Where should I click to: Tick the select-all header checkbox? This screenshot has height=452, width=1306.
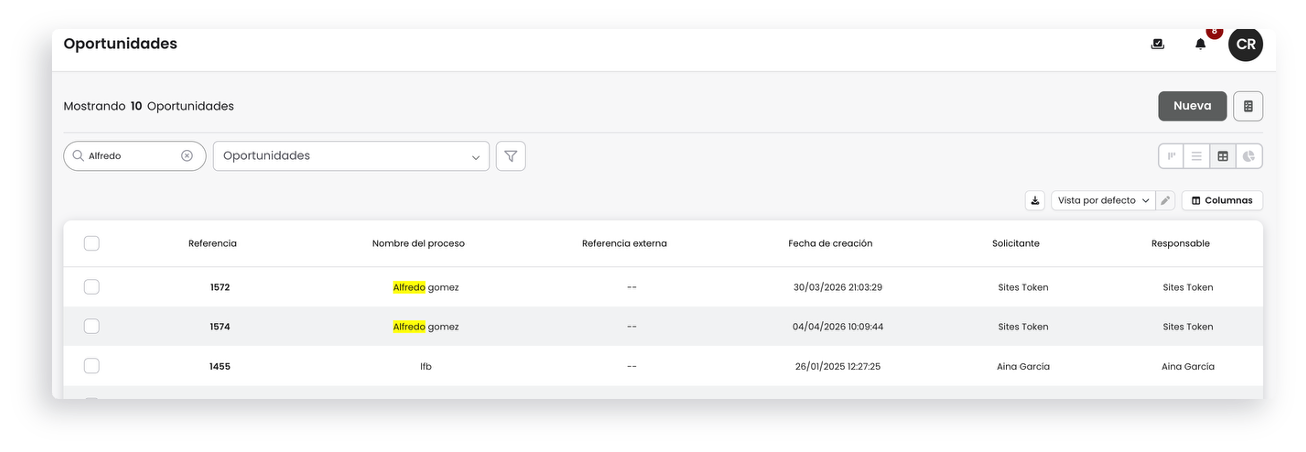tap(92, 243)
